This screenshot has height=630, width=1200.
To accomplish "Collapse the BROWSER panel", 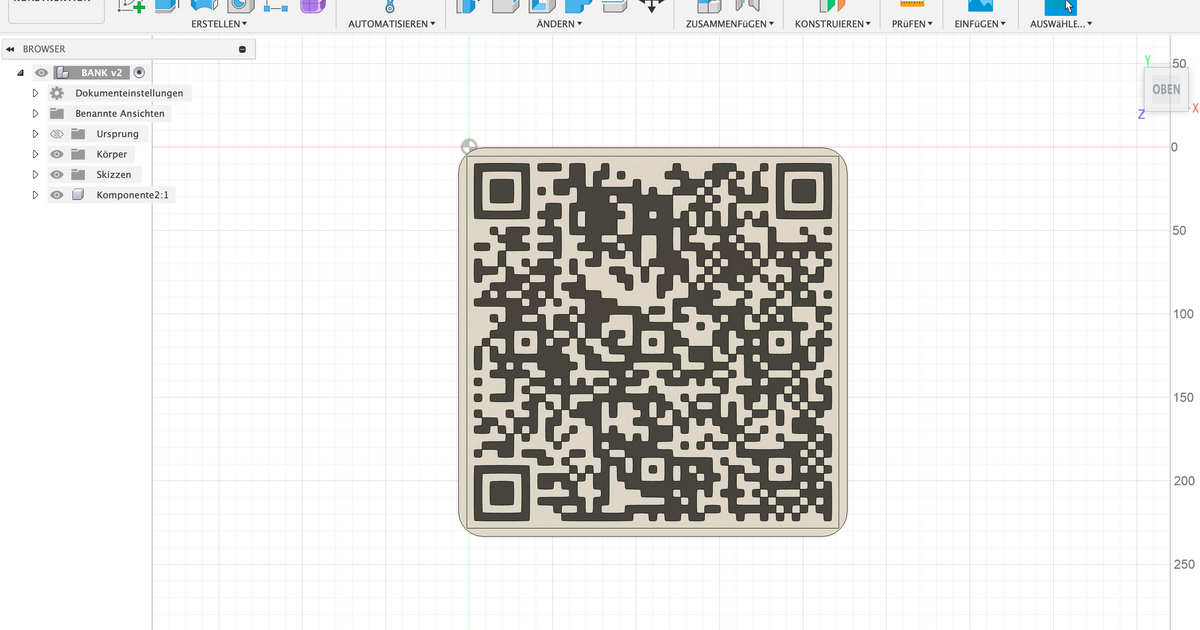I will point(10,48).
